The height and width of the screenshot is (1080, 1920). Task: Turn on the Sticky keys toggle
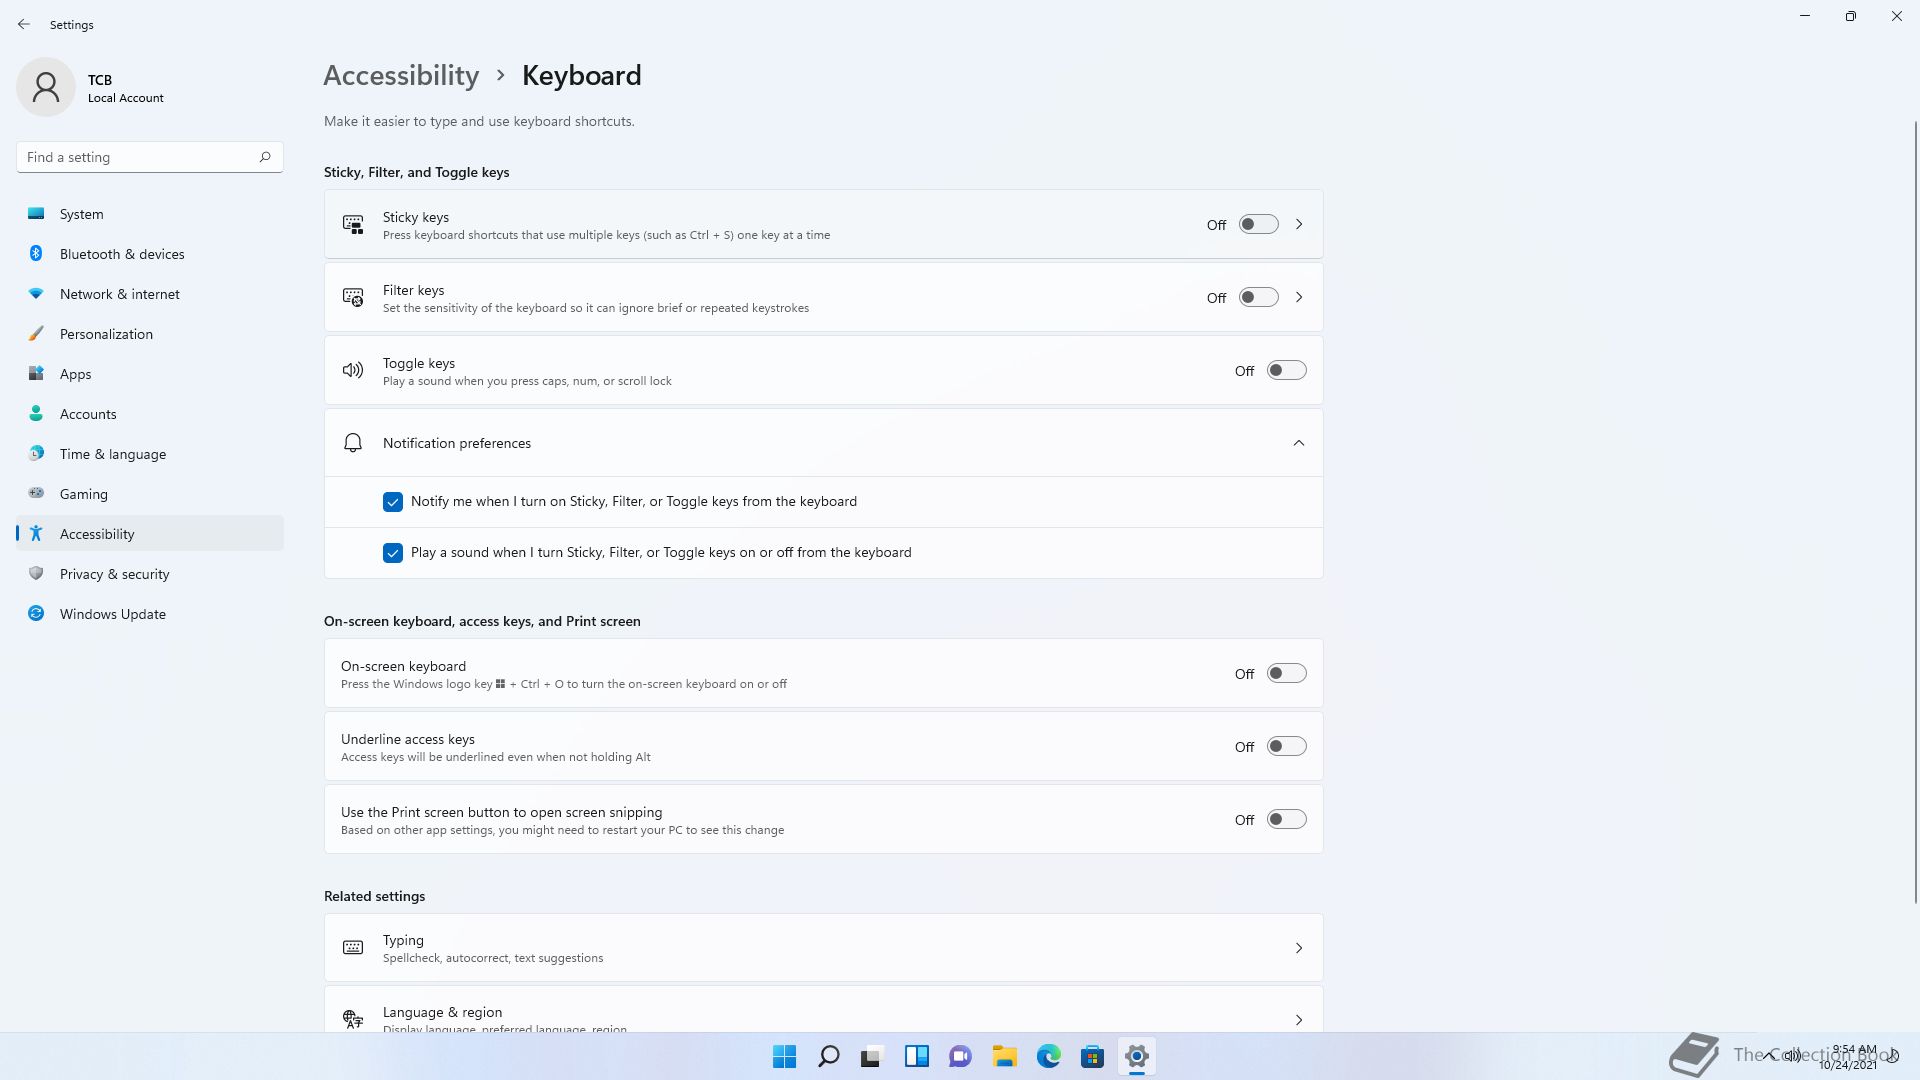(1258, 225)
